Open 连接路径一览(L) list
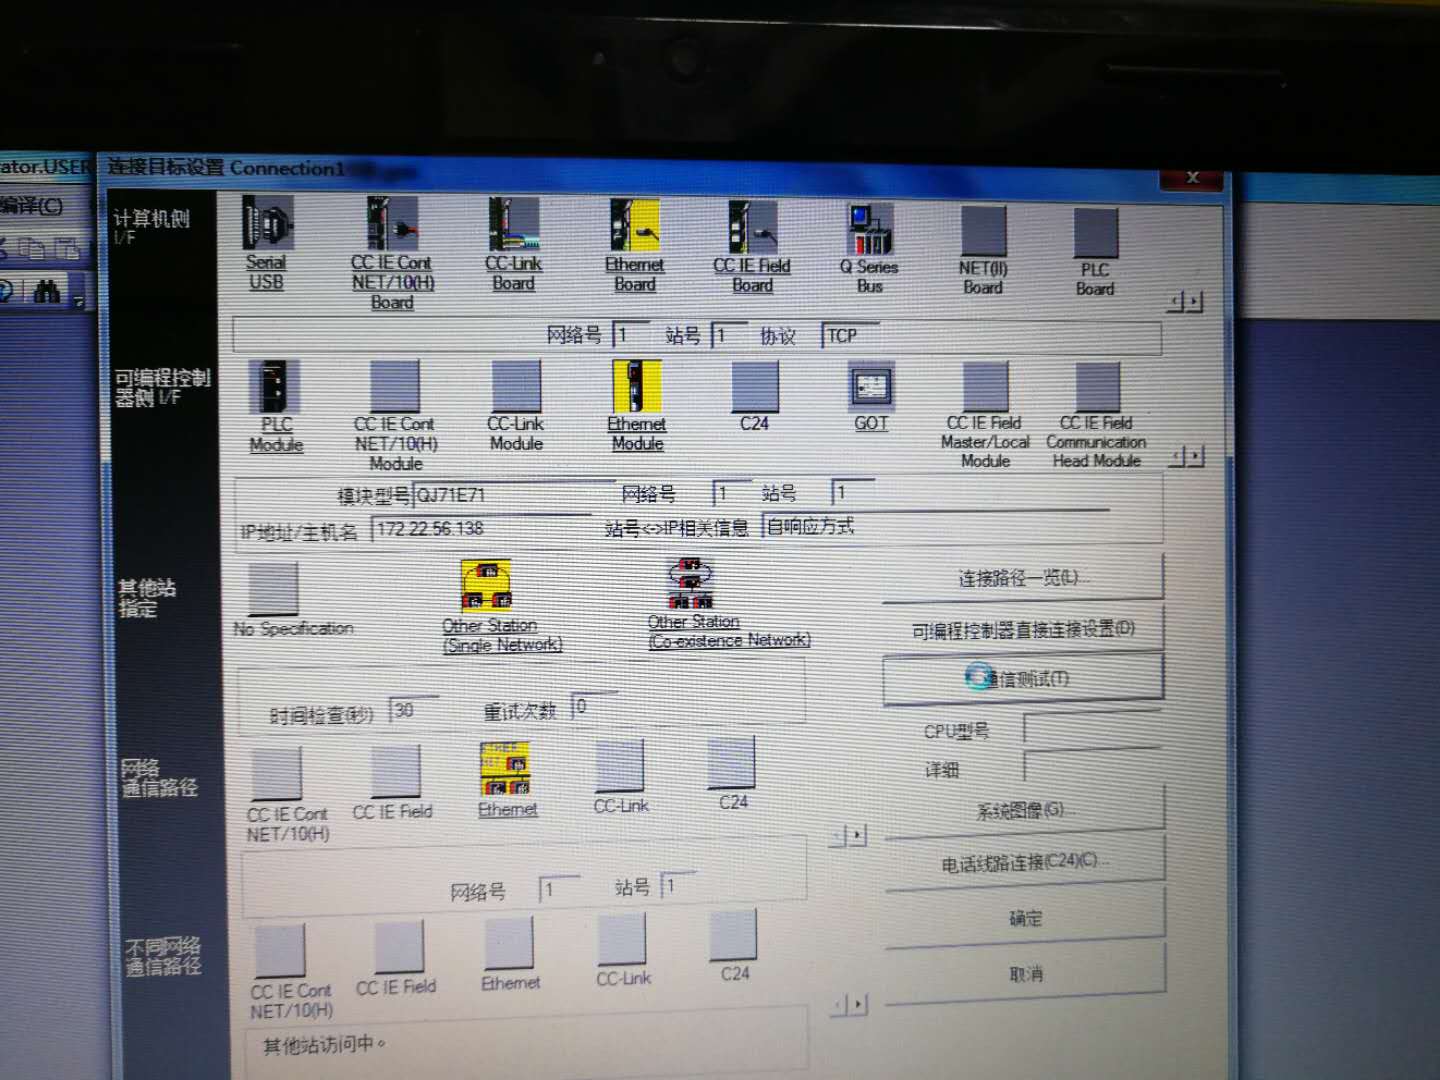This screenshot has height=1080, width=1440. pos(1022,578)
